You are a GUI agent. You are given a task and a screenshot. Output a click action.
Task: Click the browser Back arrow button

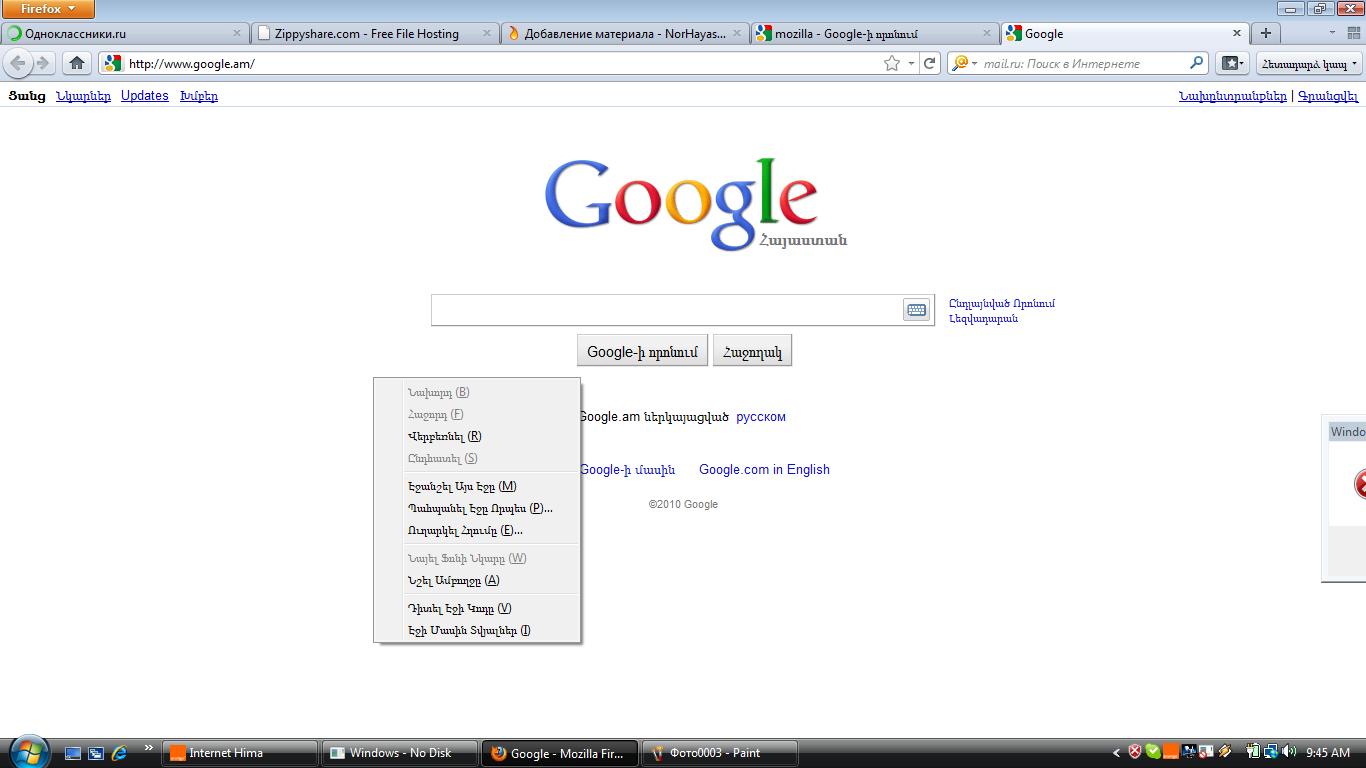pos(17,63)
